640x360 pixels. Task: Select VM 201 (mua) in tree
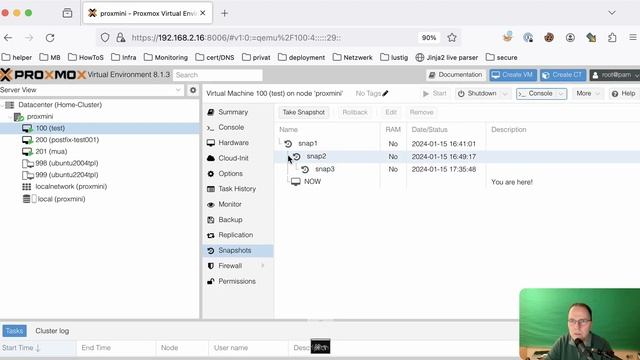click(51, 151)
